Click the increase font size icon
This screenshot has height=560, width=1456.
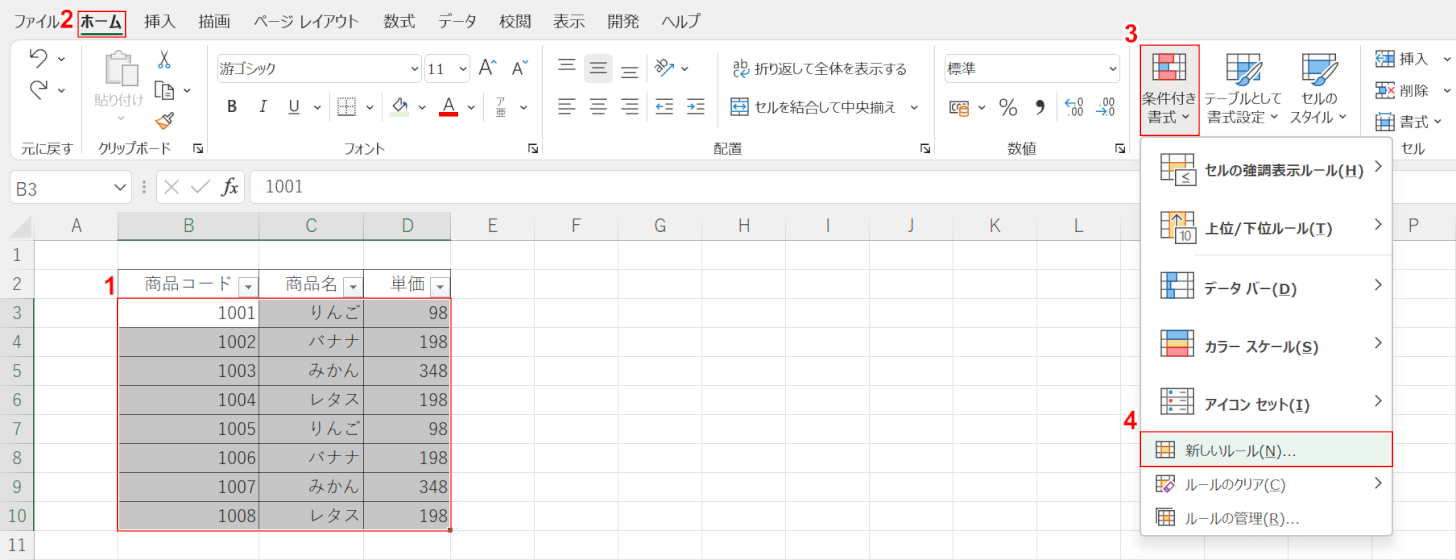488,68
